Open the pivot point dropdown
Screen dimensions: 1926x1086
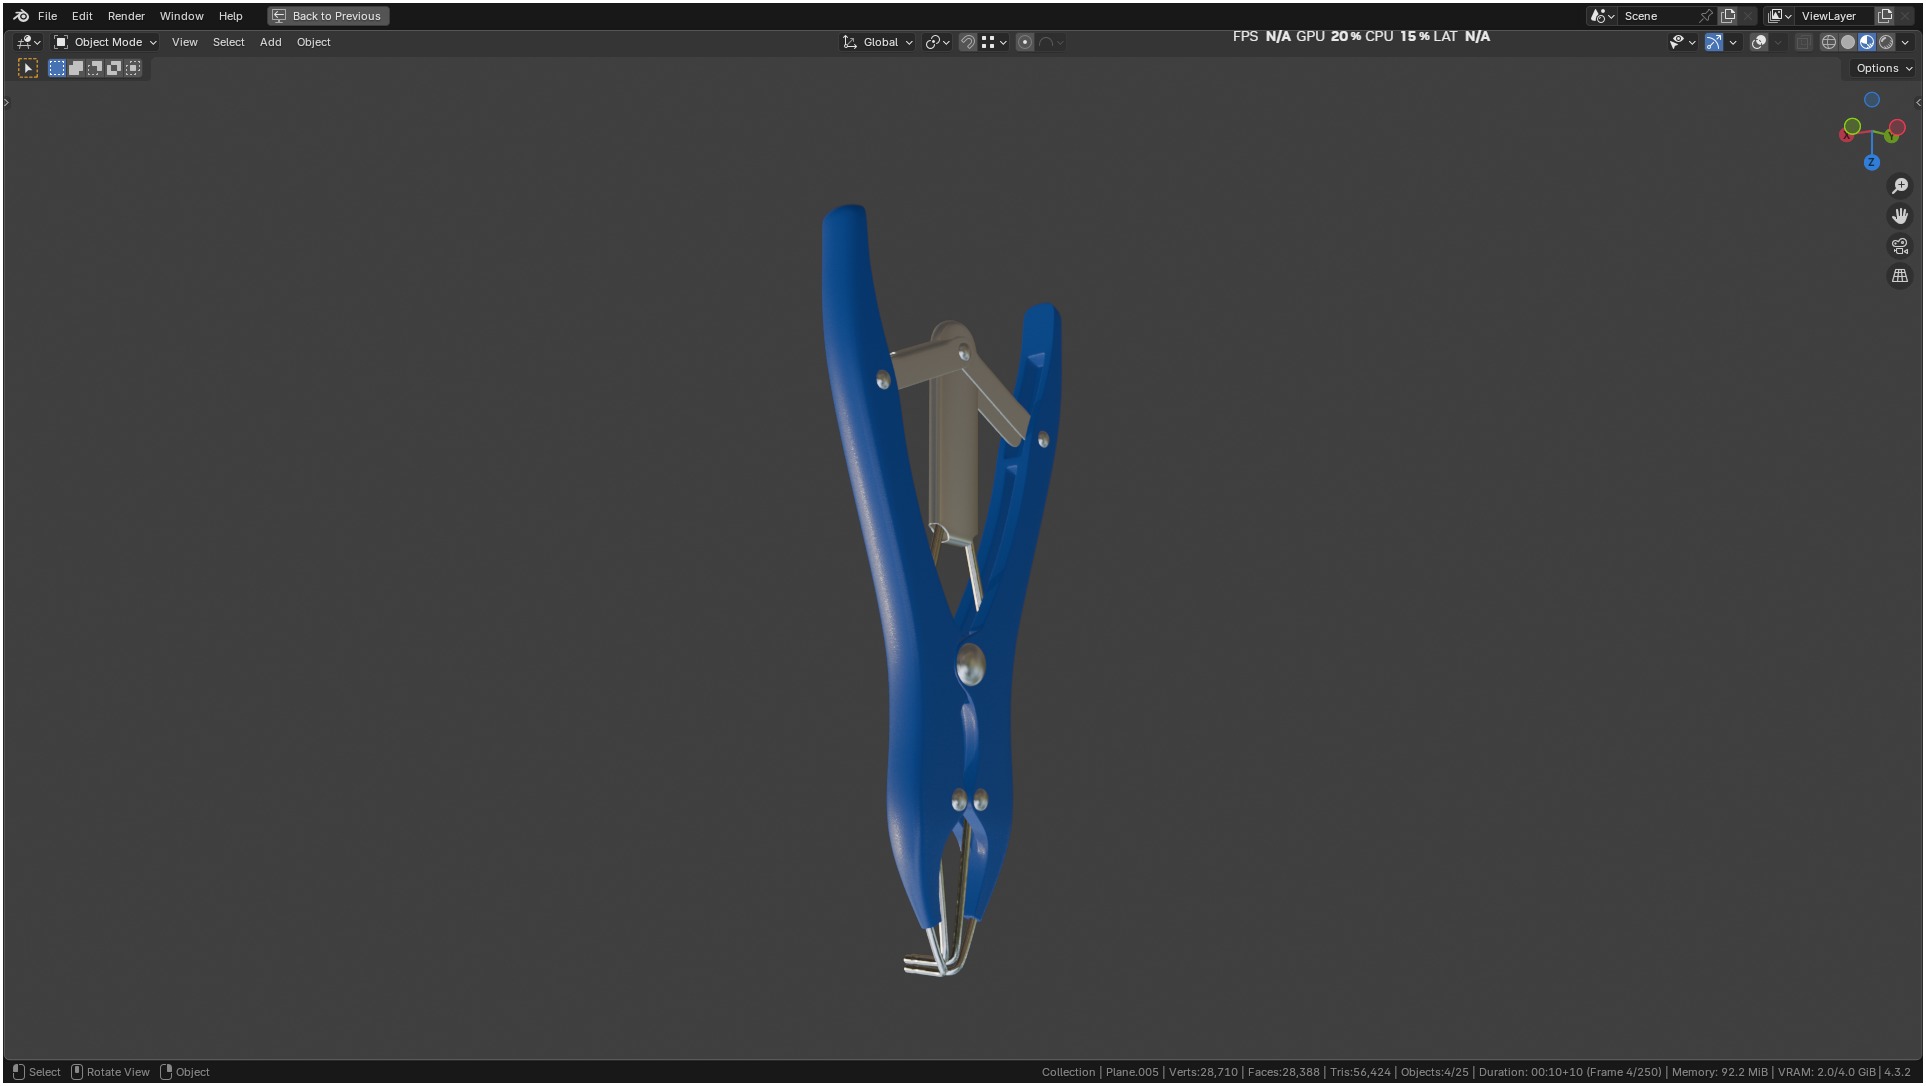click(x=937, y=42)
